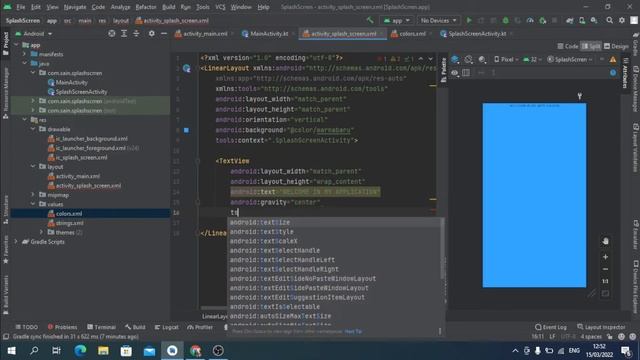This screenshot has width=640, height=360.
Task: Open strings.xml in project tree
Action: [x=69, y=223]
